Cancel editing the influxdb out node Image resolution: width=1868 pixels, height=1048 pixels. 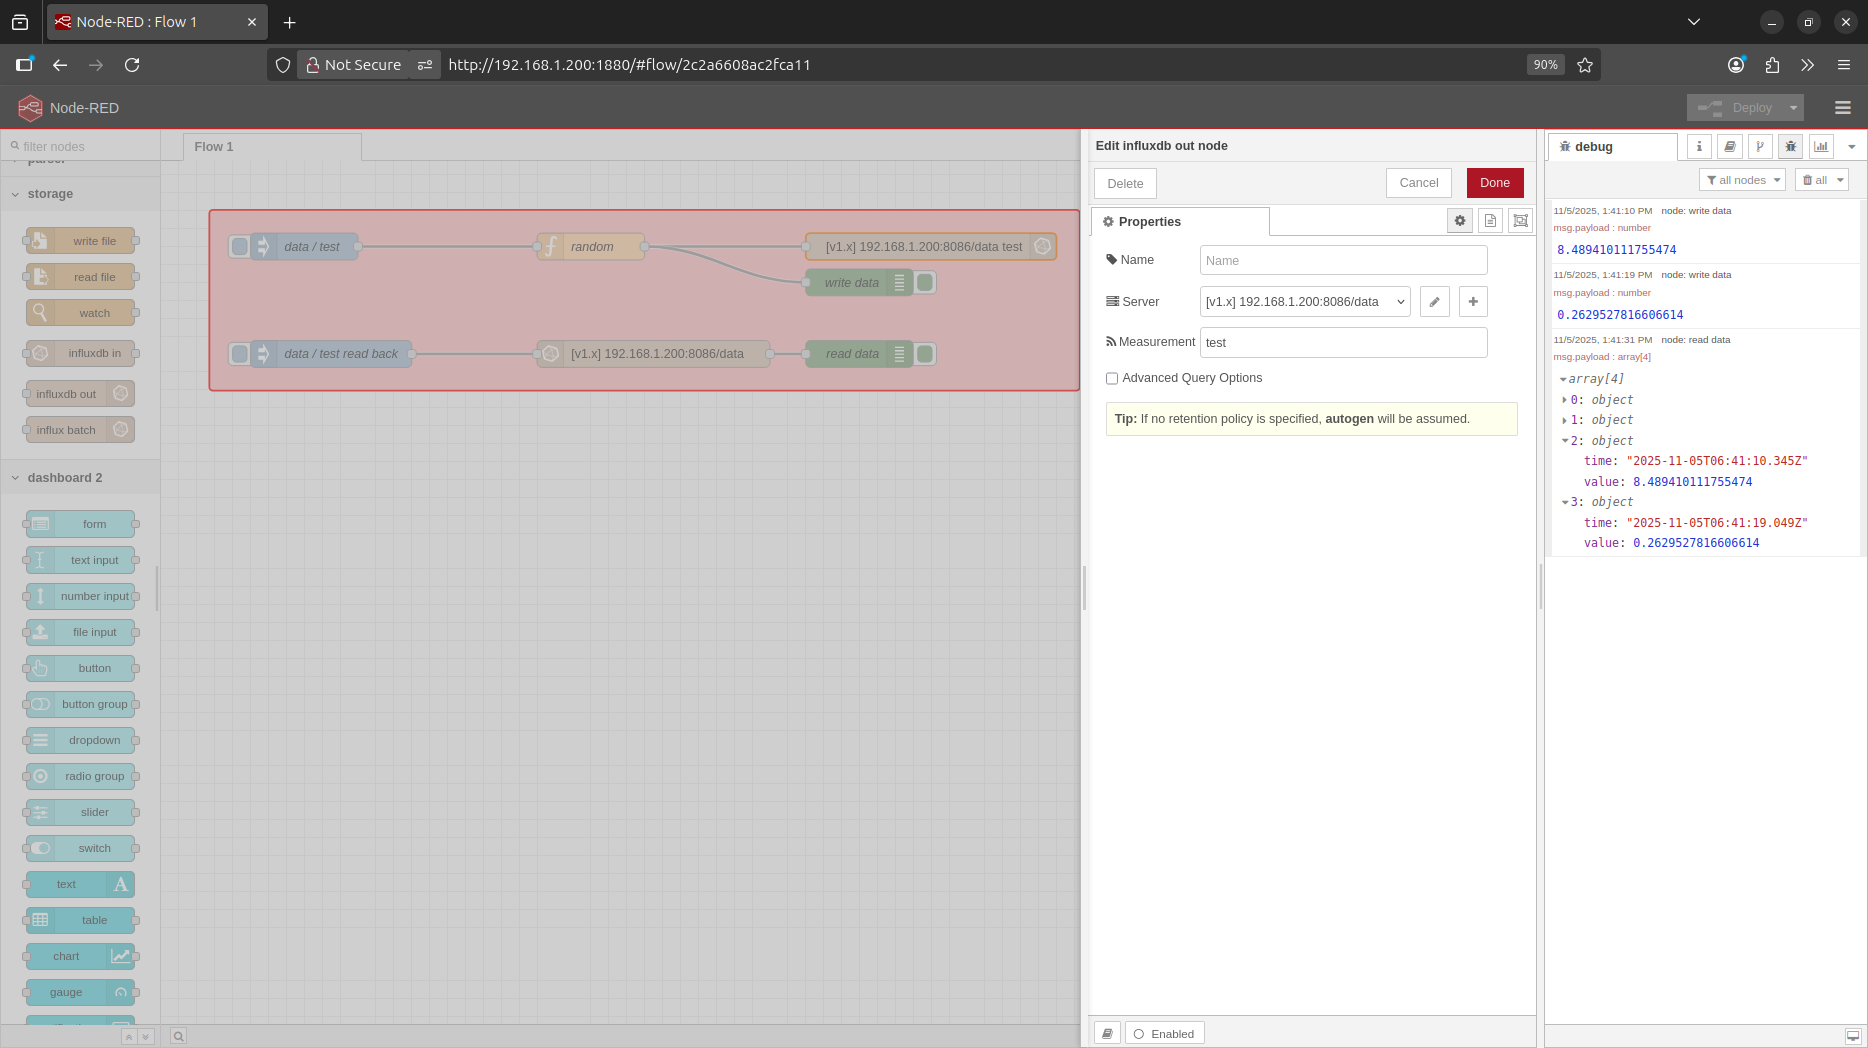pos(1418,183)
